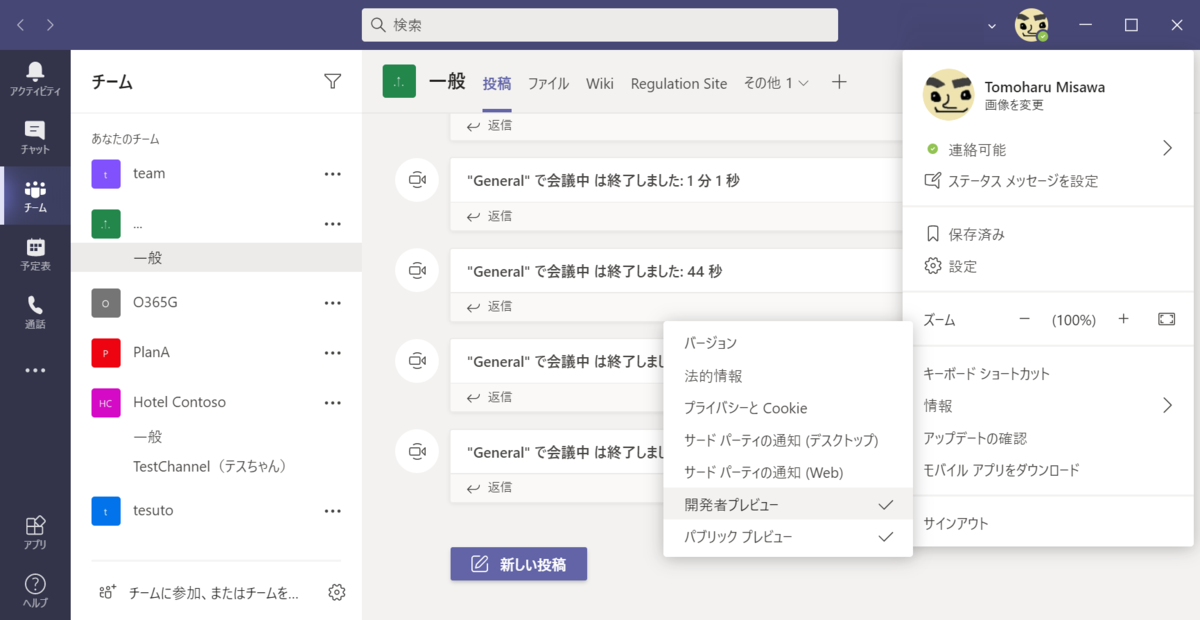Switch to the ファイル tab
1200x620 pixels.
[549, 84]
